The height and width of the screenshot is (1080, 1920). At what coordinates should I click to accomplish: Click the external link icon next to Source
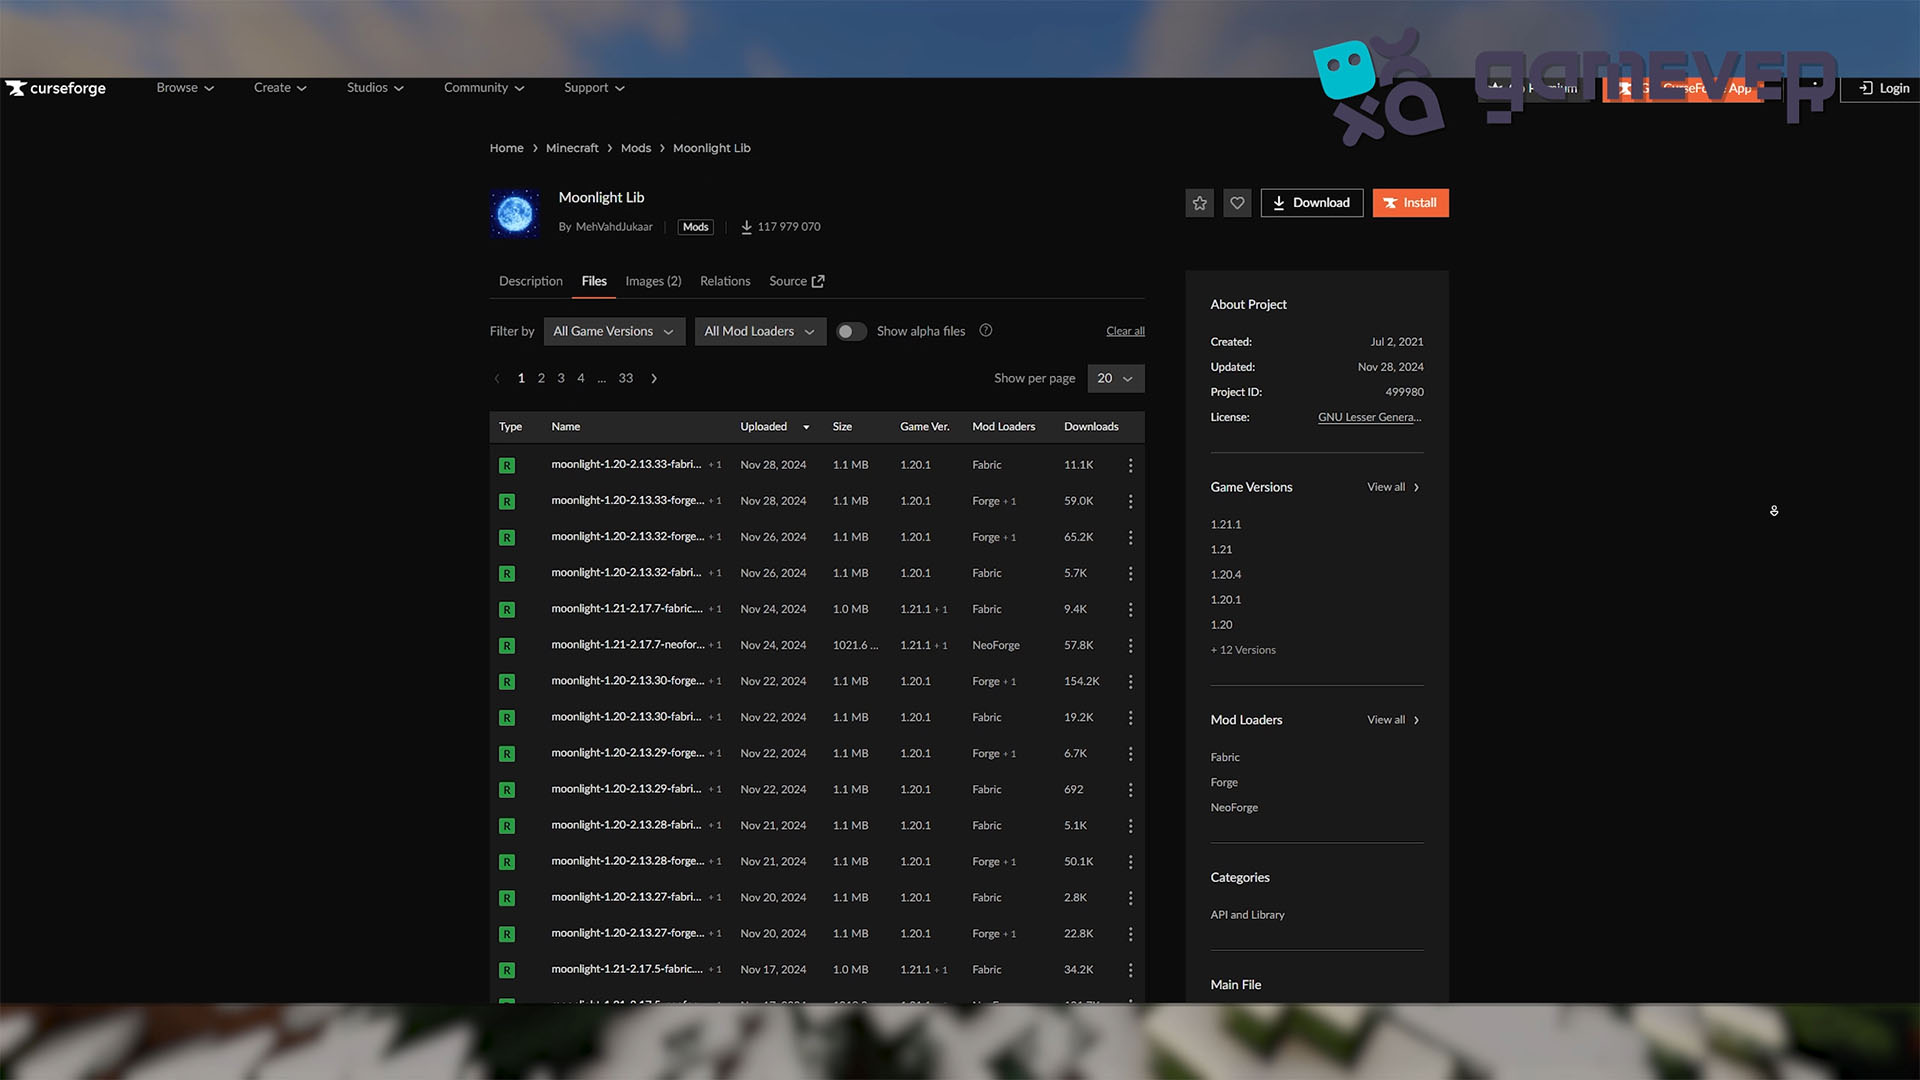816,281
